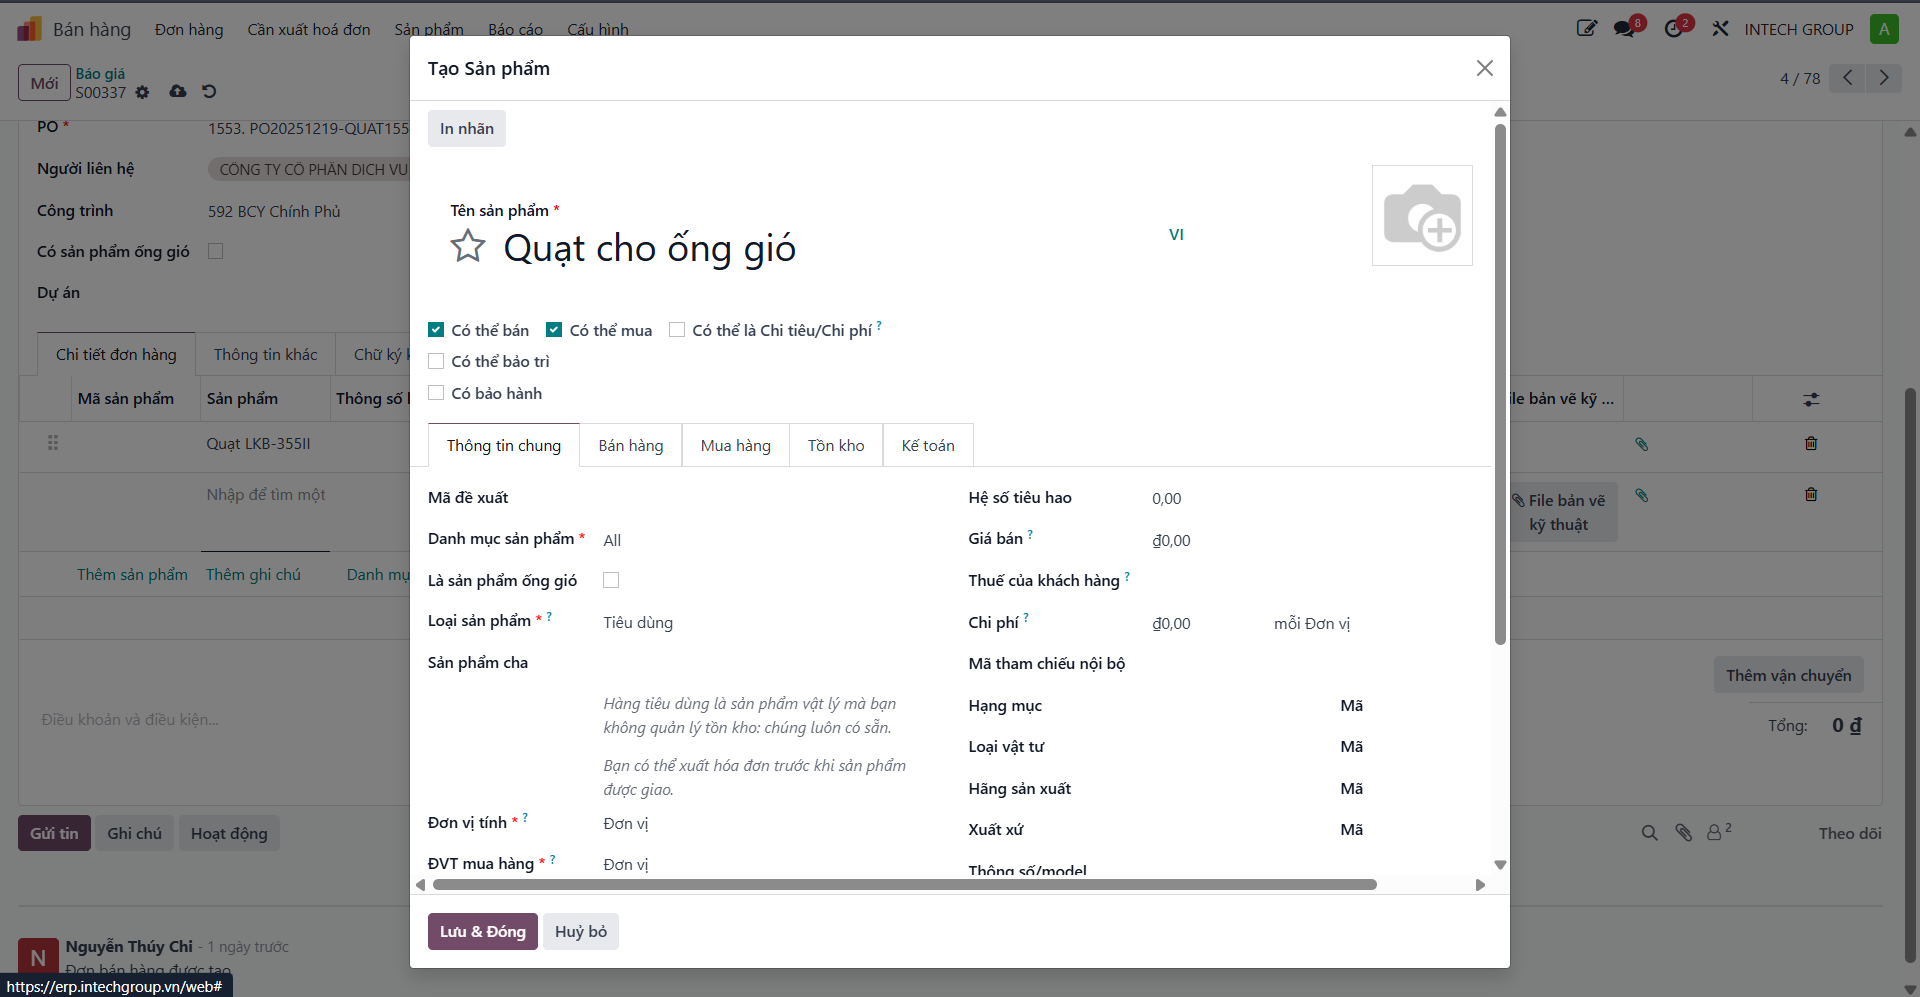
Task: Switch to Kế toán tab
Action: 928,446
